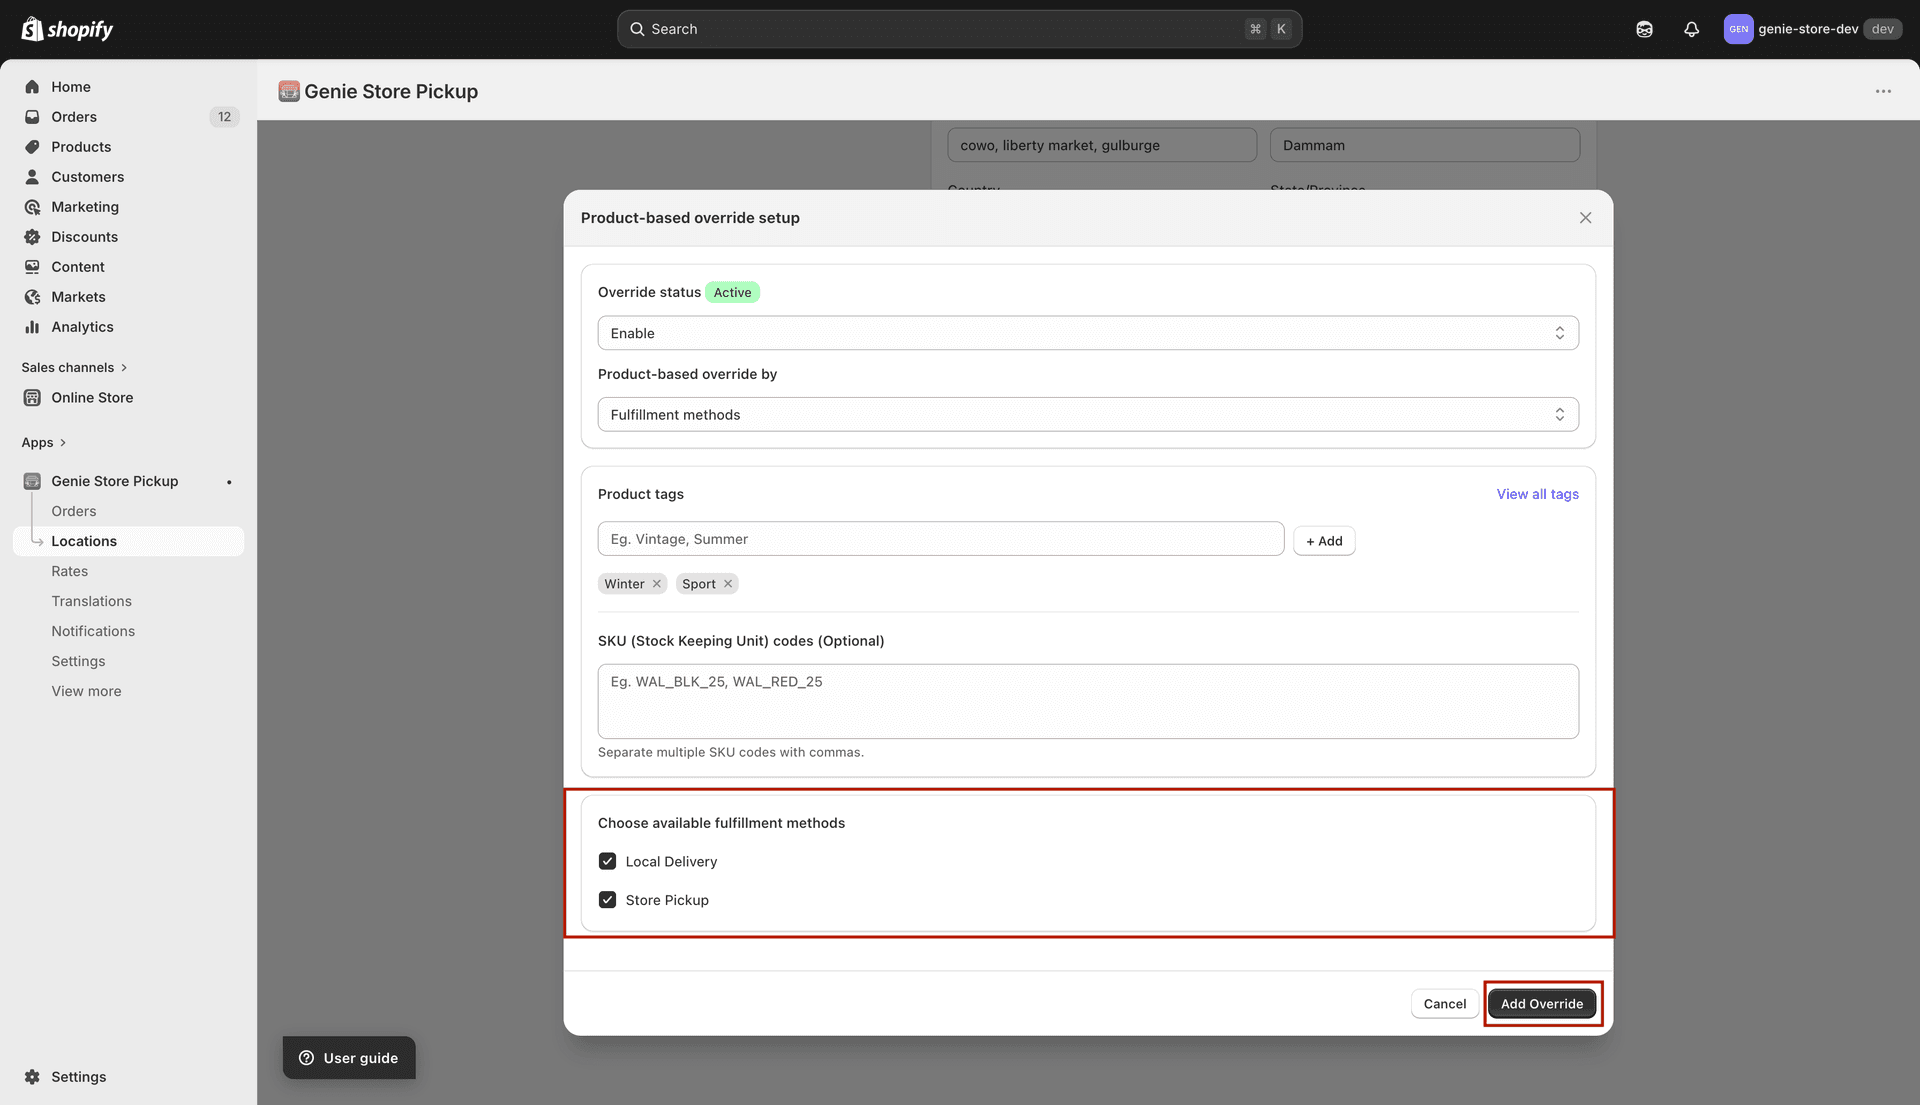Open the View all tags link
This screenshot has width=1920, height=1105.
click(x=1538, y=494)
